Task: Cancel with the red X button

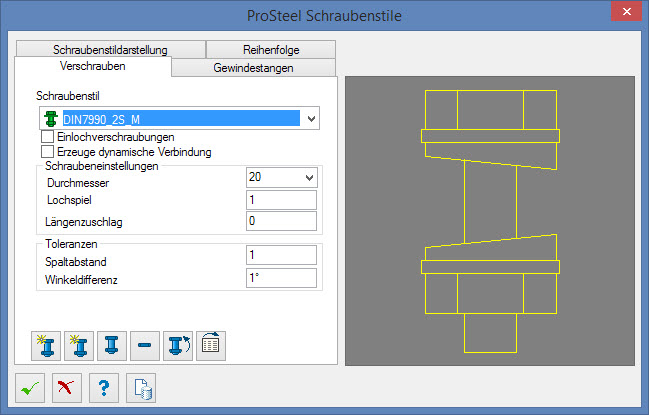Action: 67,388
